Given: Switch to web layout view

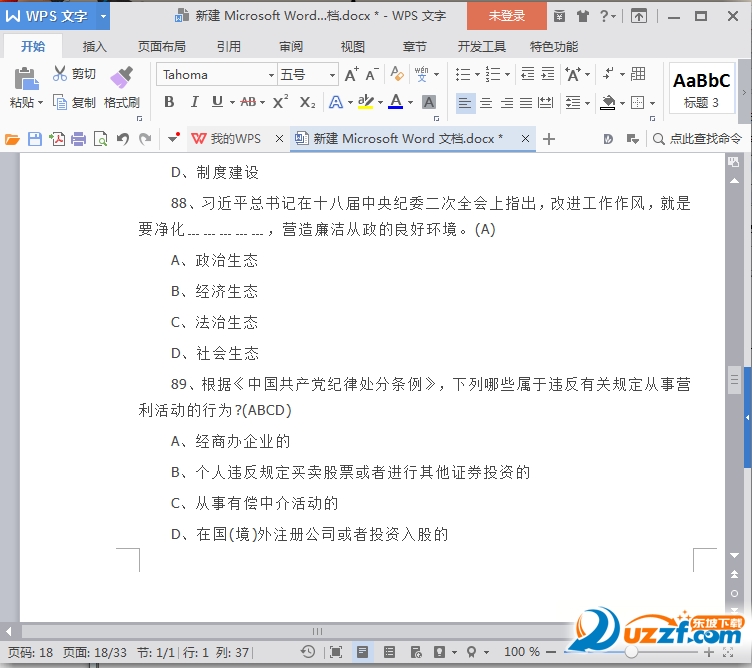Looking at the screenshot, I should (x=416, y=652).
